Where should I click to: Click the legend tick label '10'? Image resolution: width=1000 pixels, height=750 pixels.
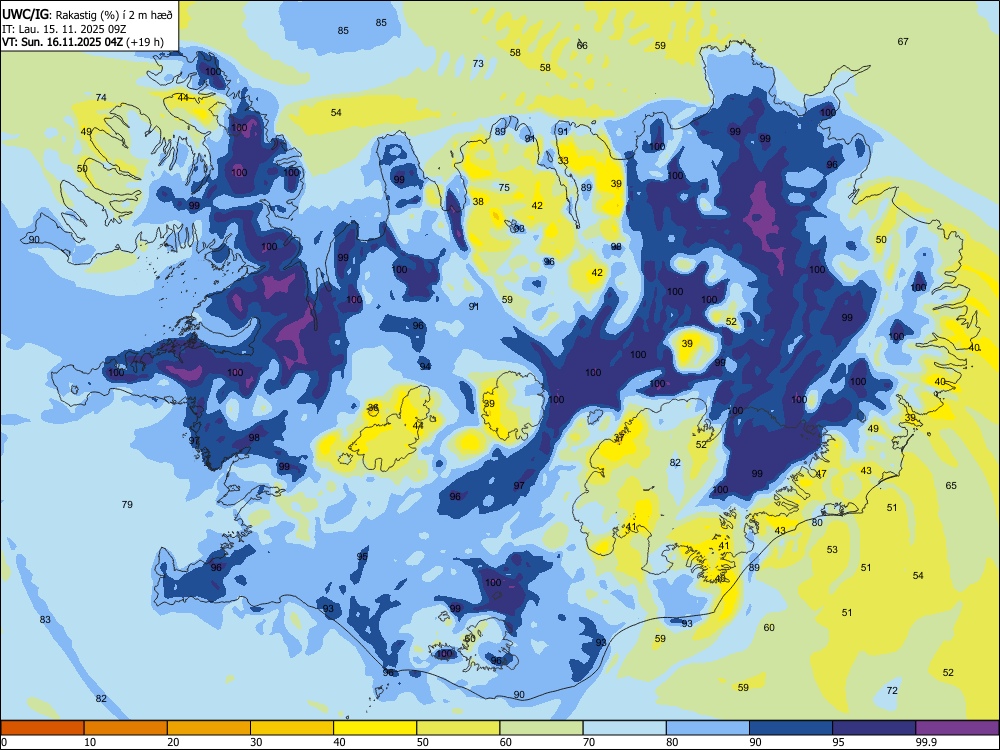click(90, 742)
